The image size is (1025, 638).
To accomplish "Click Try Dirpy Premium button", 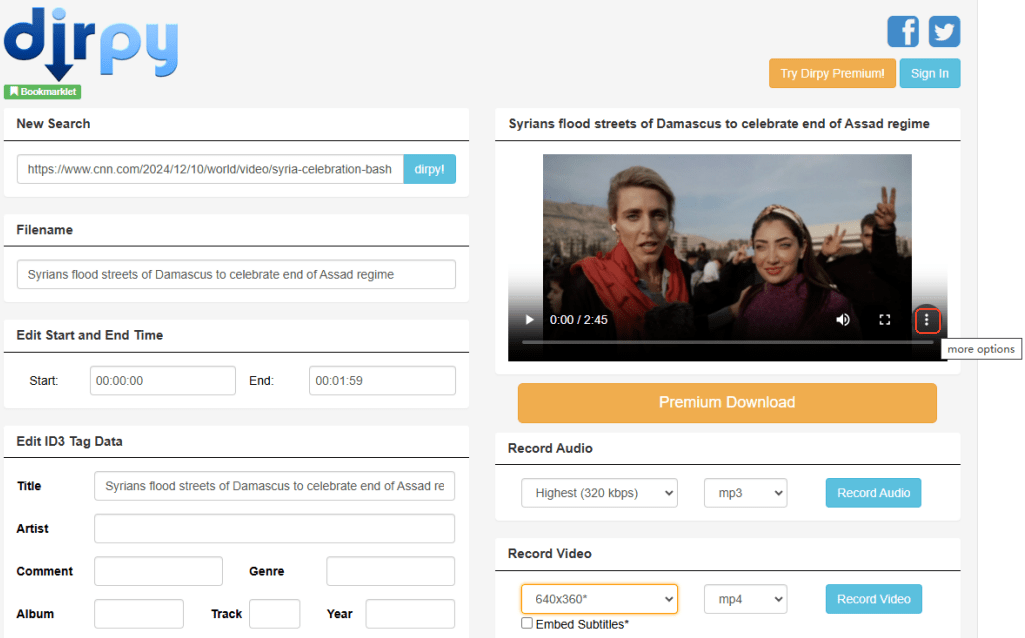I will (832, 73).
